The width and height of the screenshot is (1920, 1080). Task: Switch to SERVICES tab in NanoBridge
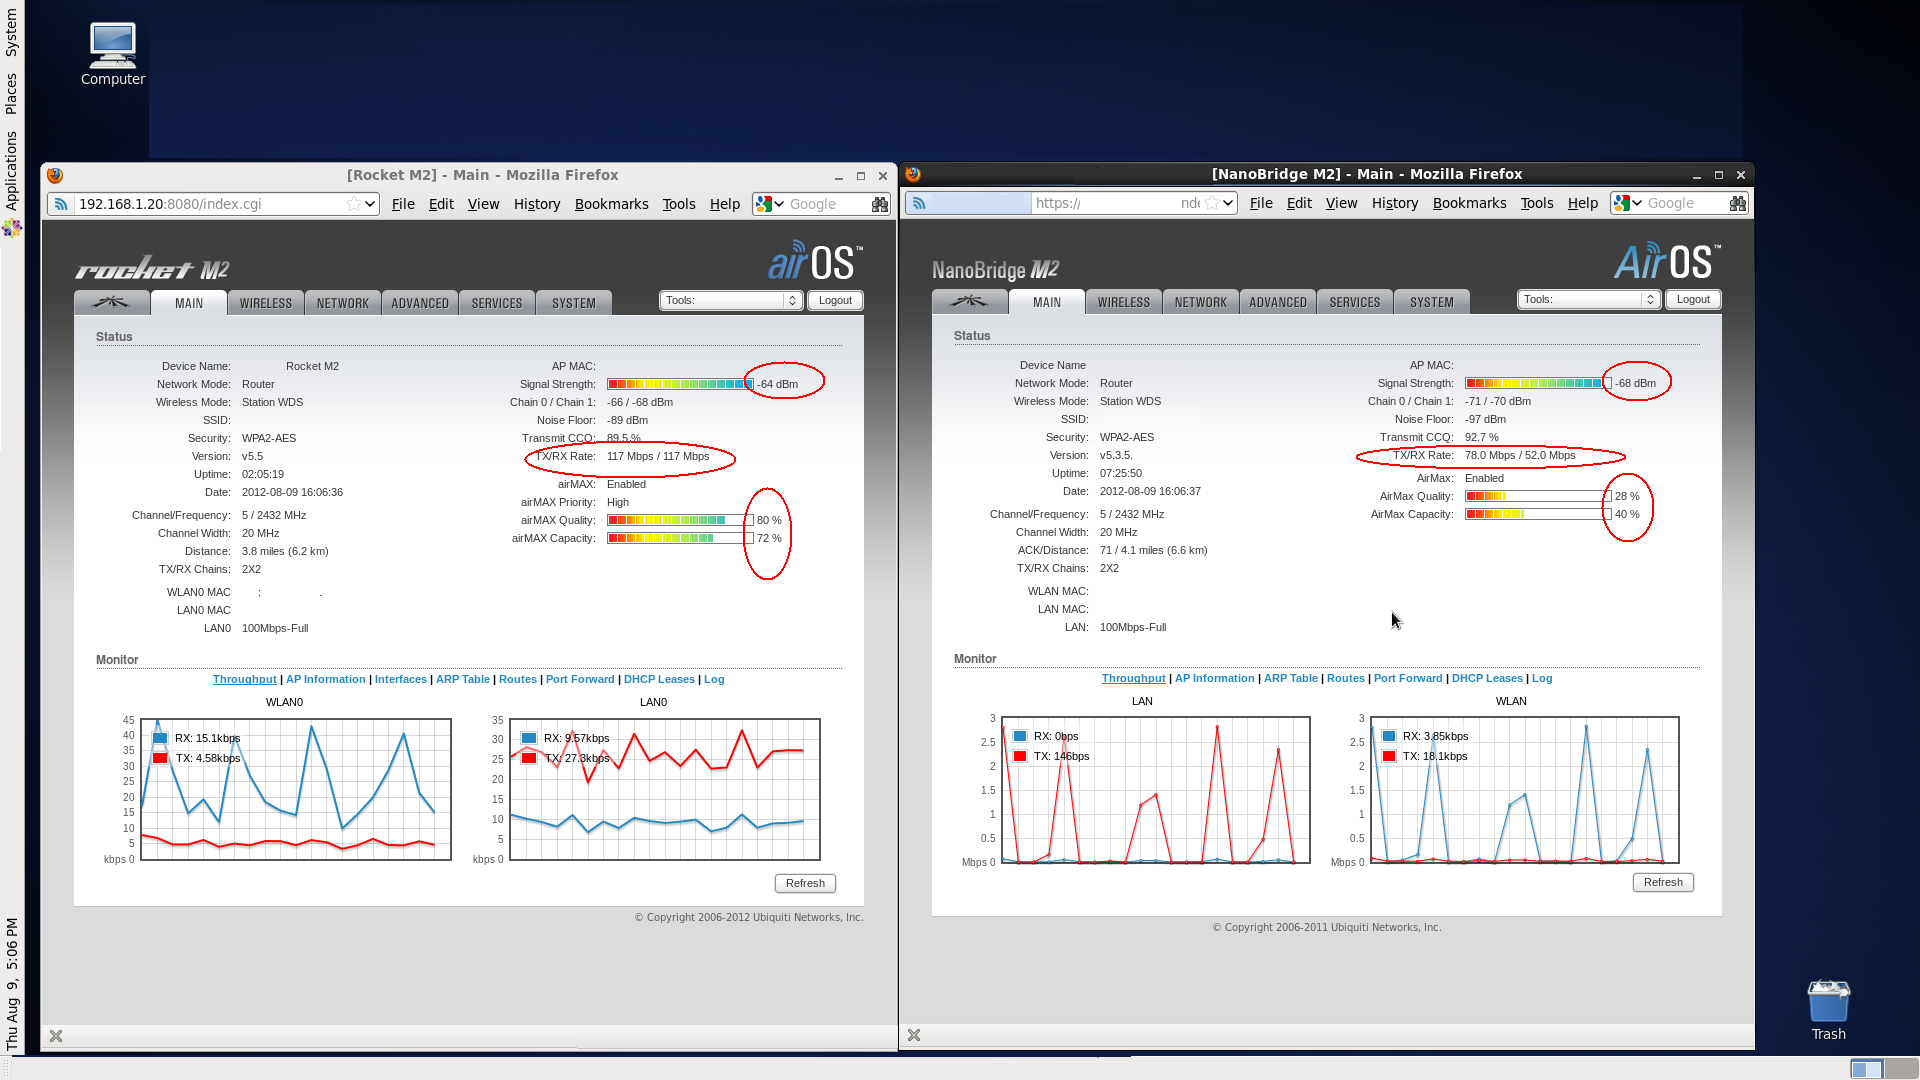pos(1355,302)
